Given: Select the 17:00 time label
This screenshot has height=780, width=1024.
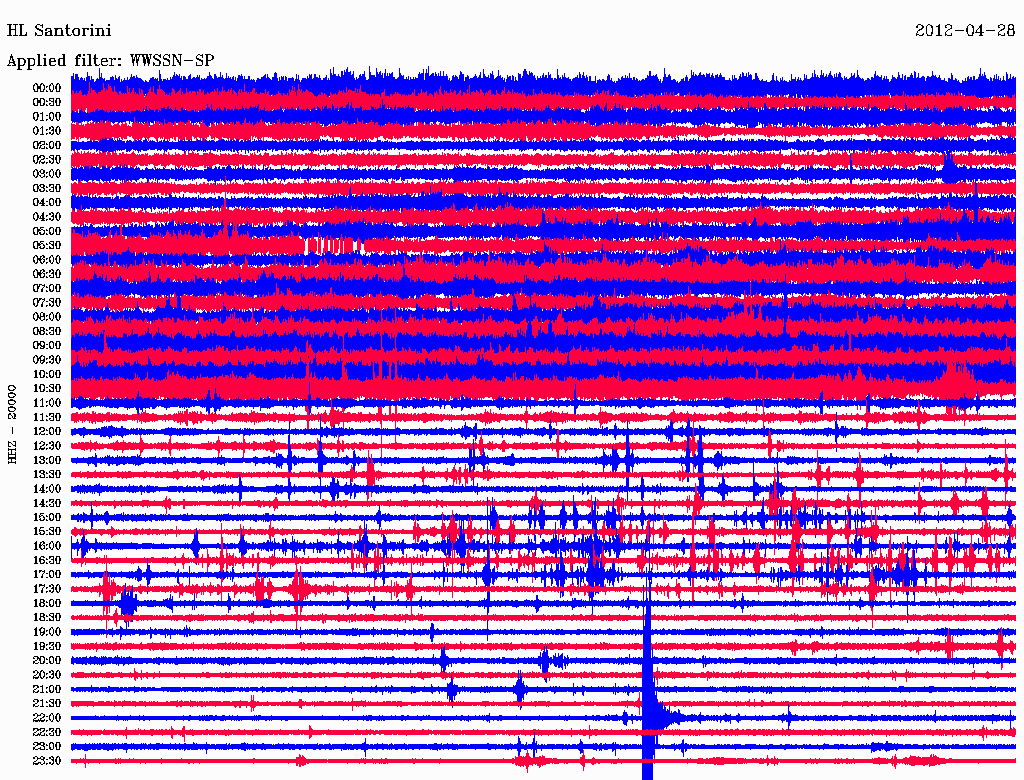Looking at the screenshot, I should point(47,575).
